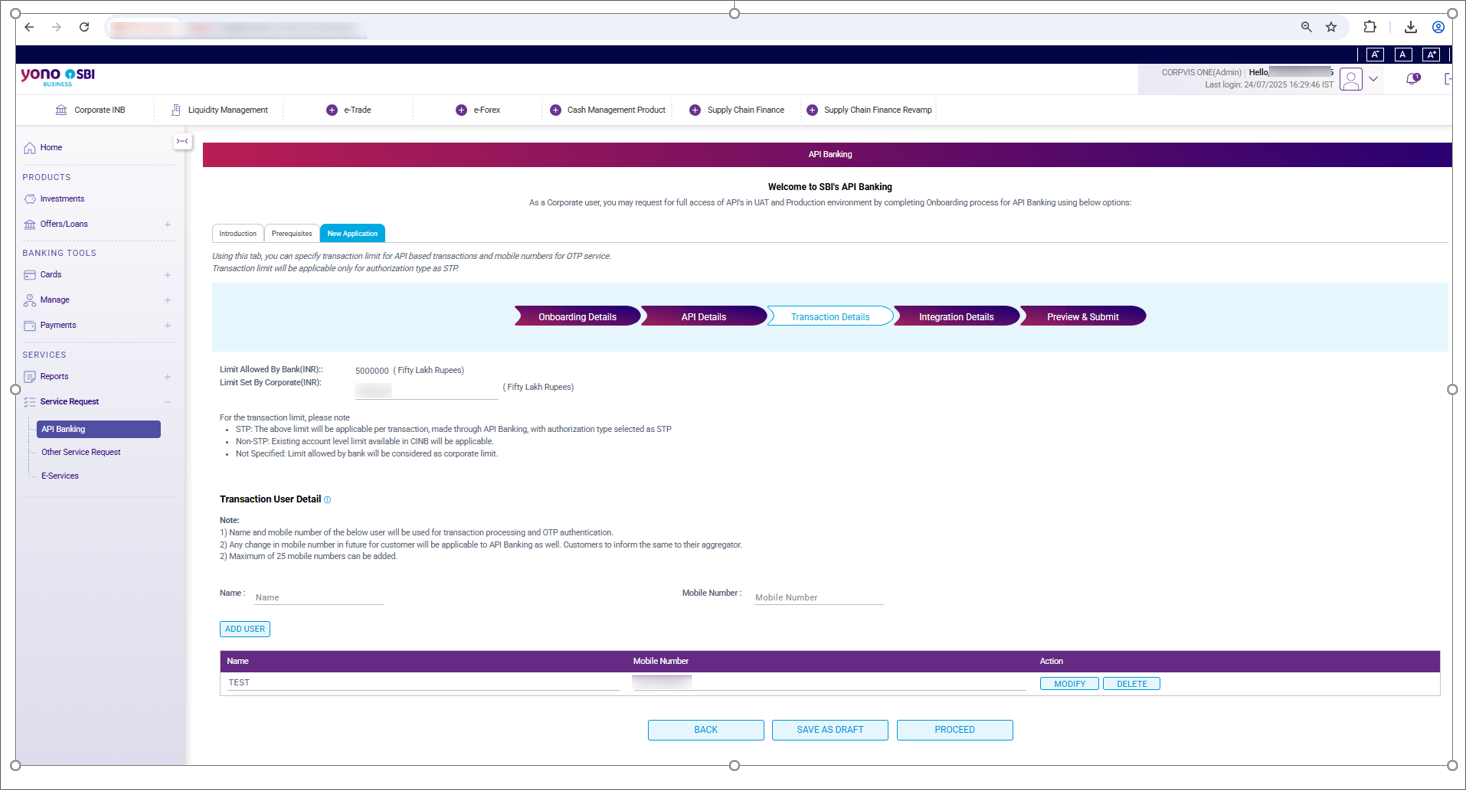Expand the e-Trade menu plus icon
1466x790 pixels.
pyautogui.click(x=332, y=110)
